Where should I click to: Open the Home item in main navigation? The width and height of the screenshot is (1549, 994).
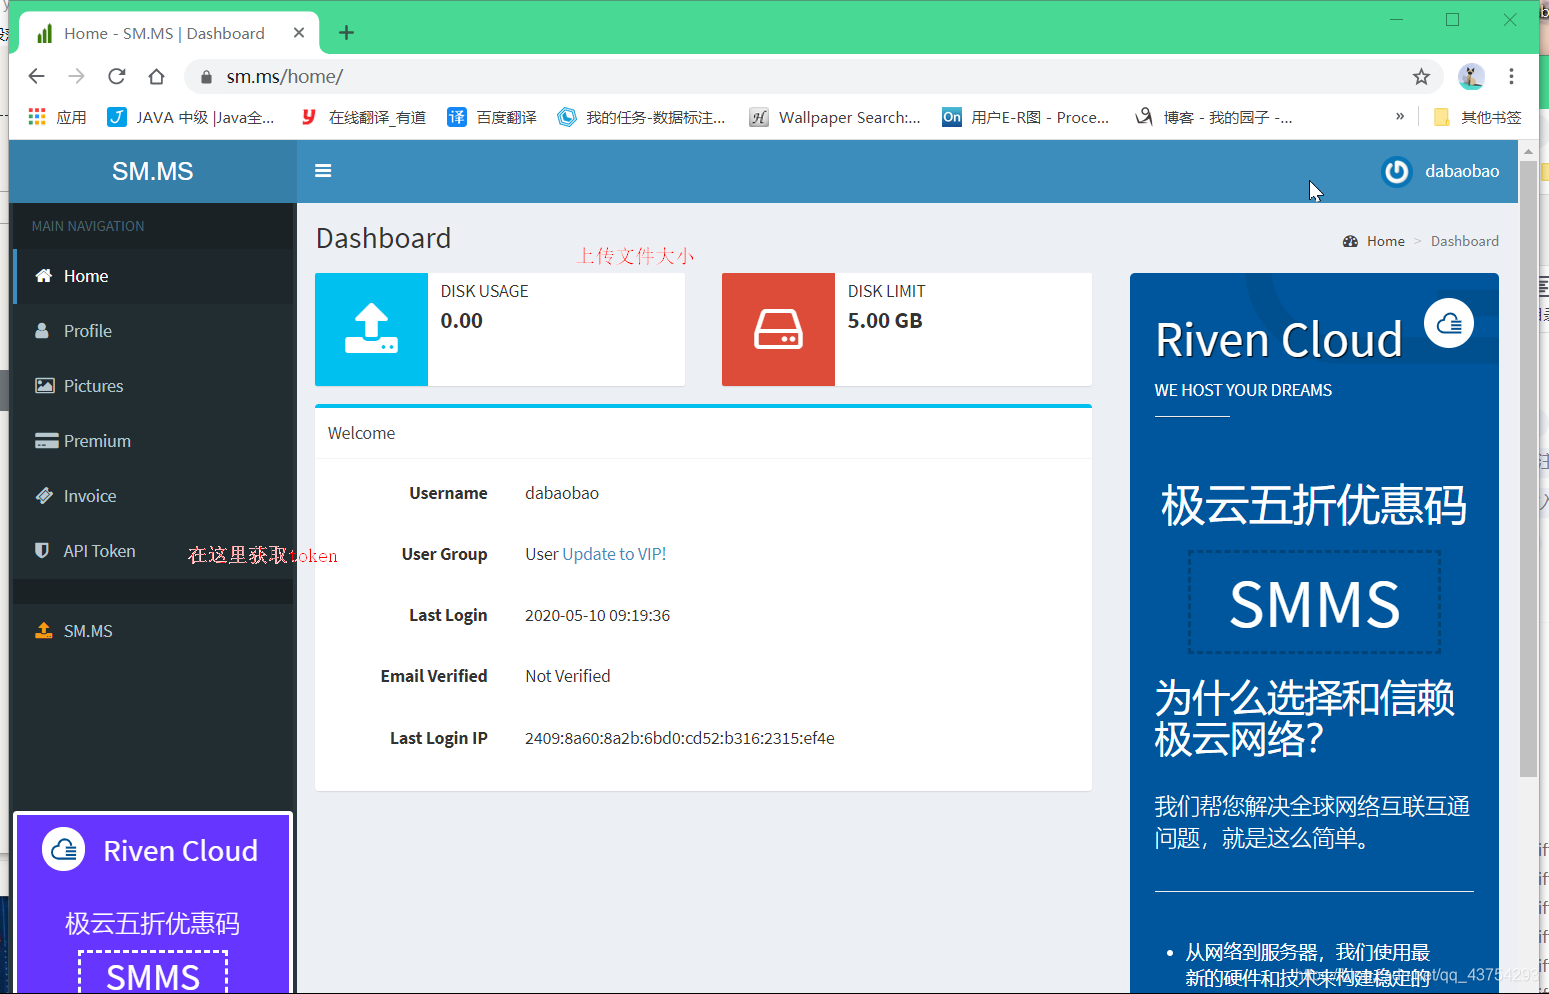tap(154, 276)
